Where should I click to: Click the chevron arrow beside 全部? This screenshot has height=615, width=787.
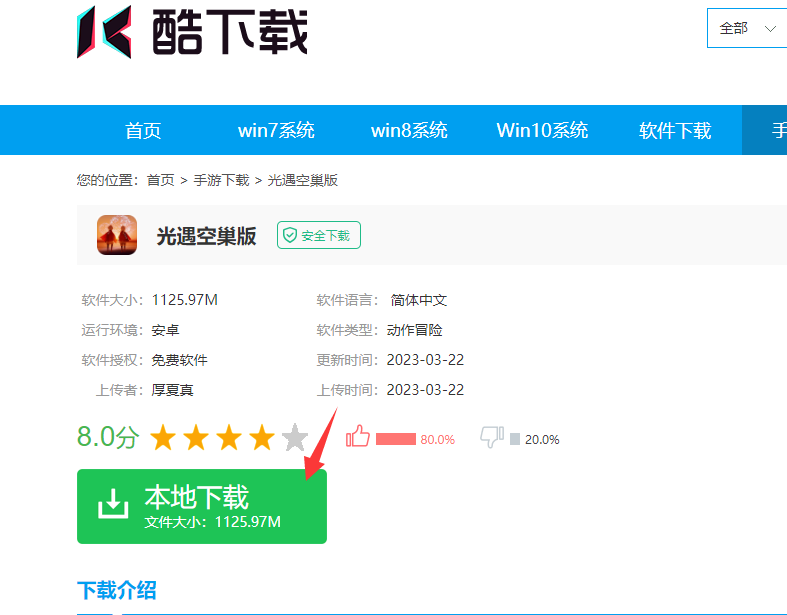770,29
